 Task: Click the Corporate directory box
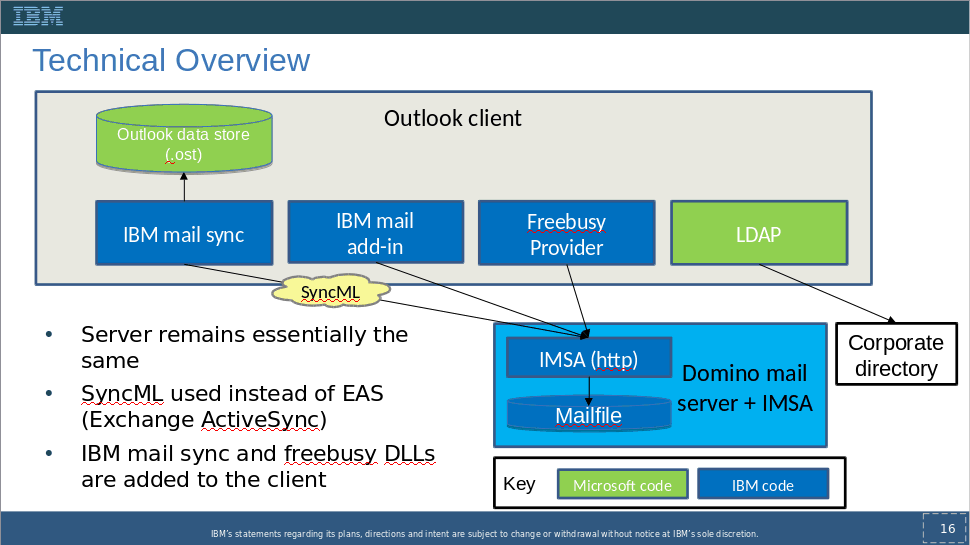point(896,354)
